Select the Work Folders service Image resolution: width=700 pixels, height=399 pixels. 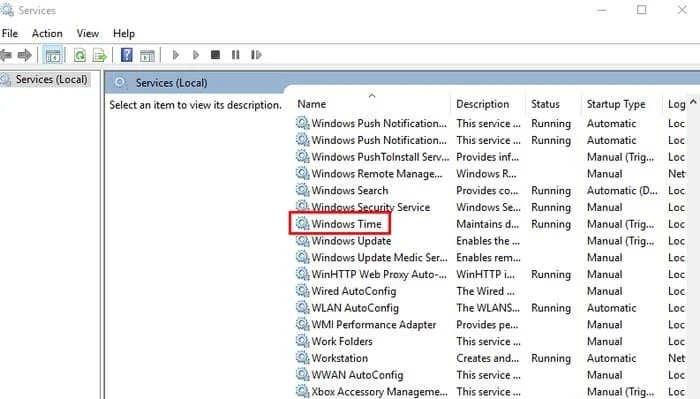pos(342,341)
